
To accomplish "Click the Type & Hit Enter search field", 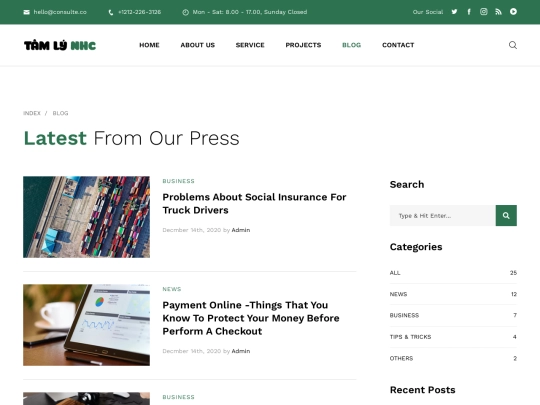I will tap(443, 216).
